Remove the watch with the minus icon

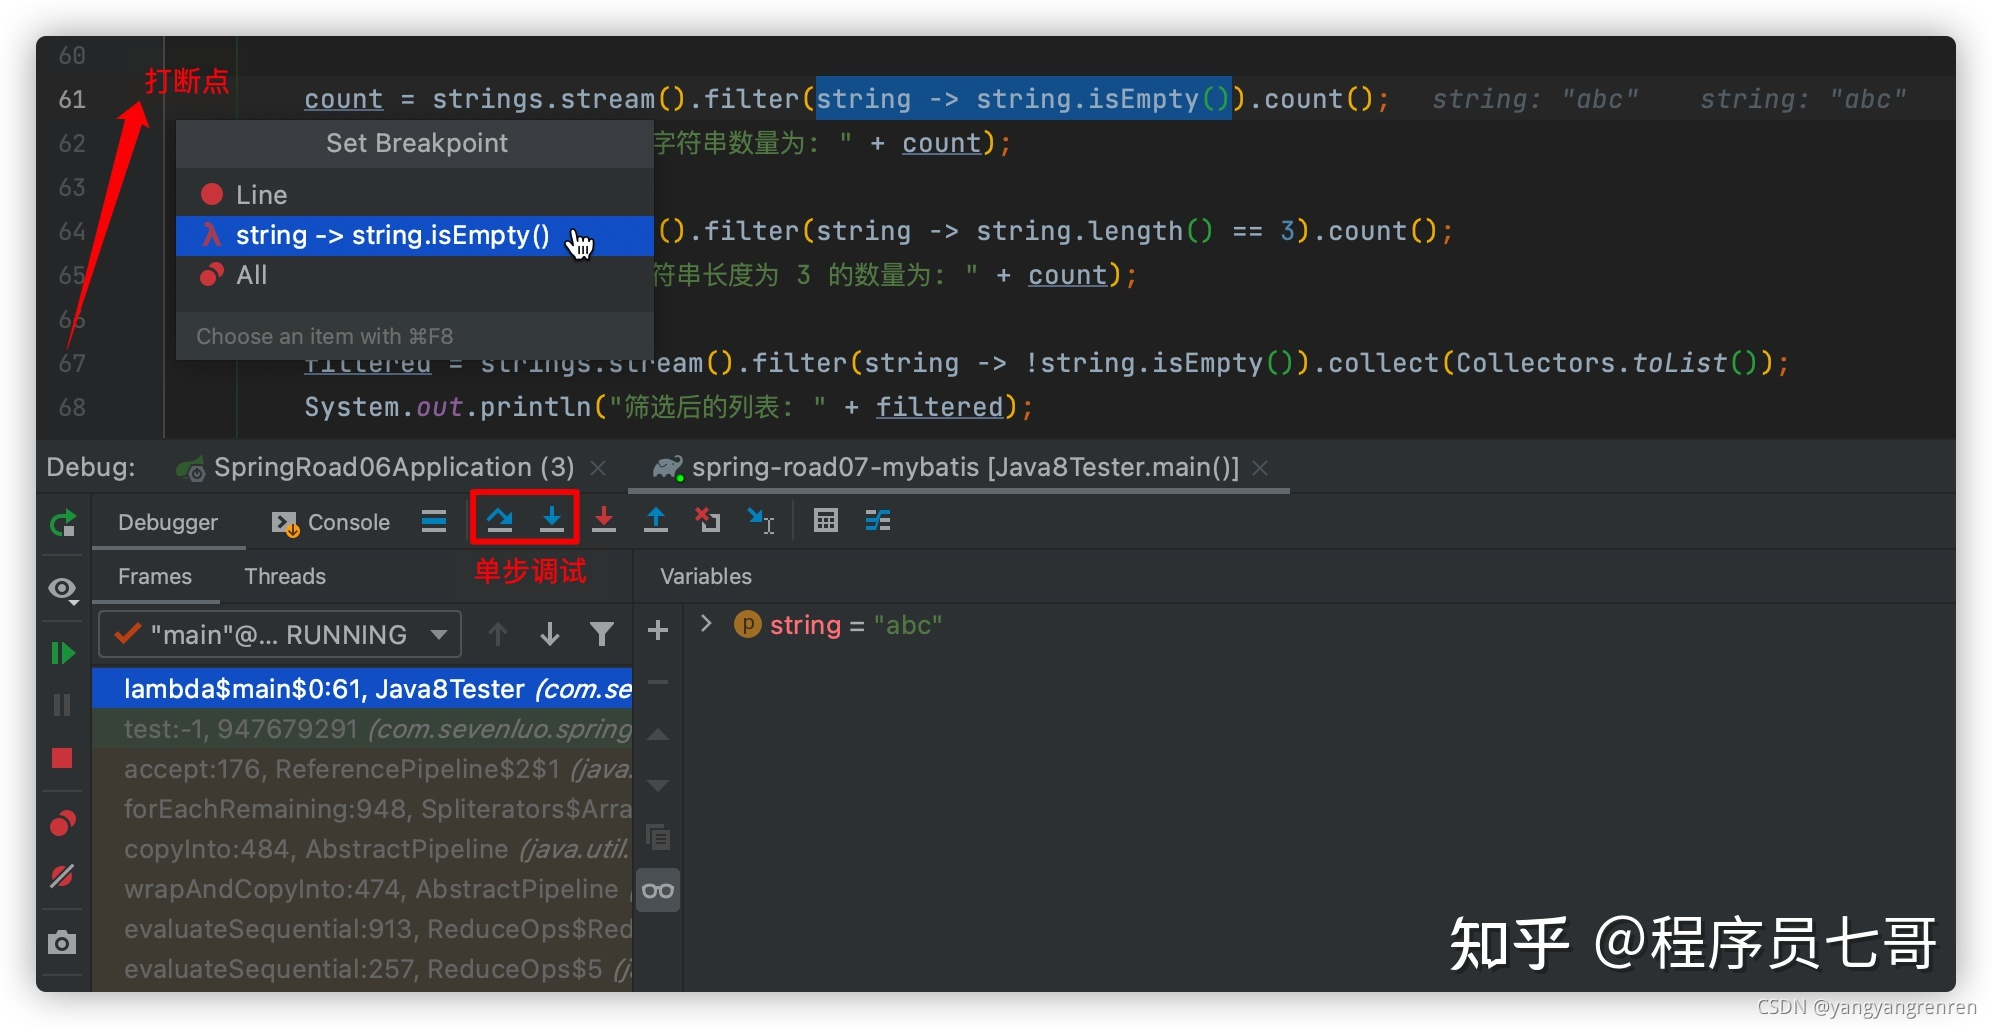click(658, 682)
